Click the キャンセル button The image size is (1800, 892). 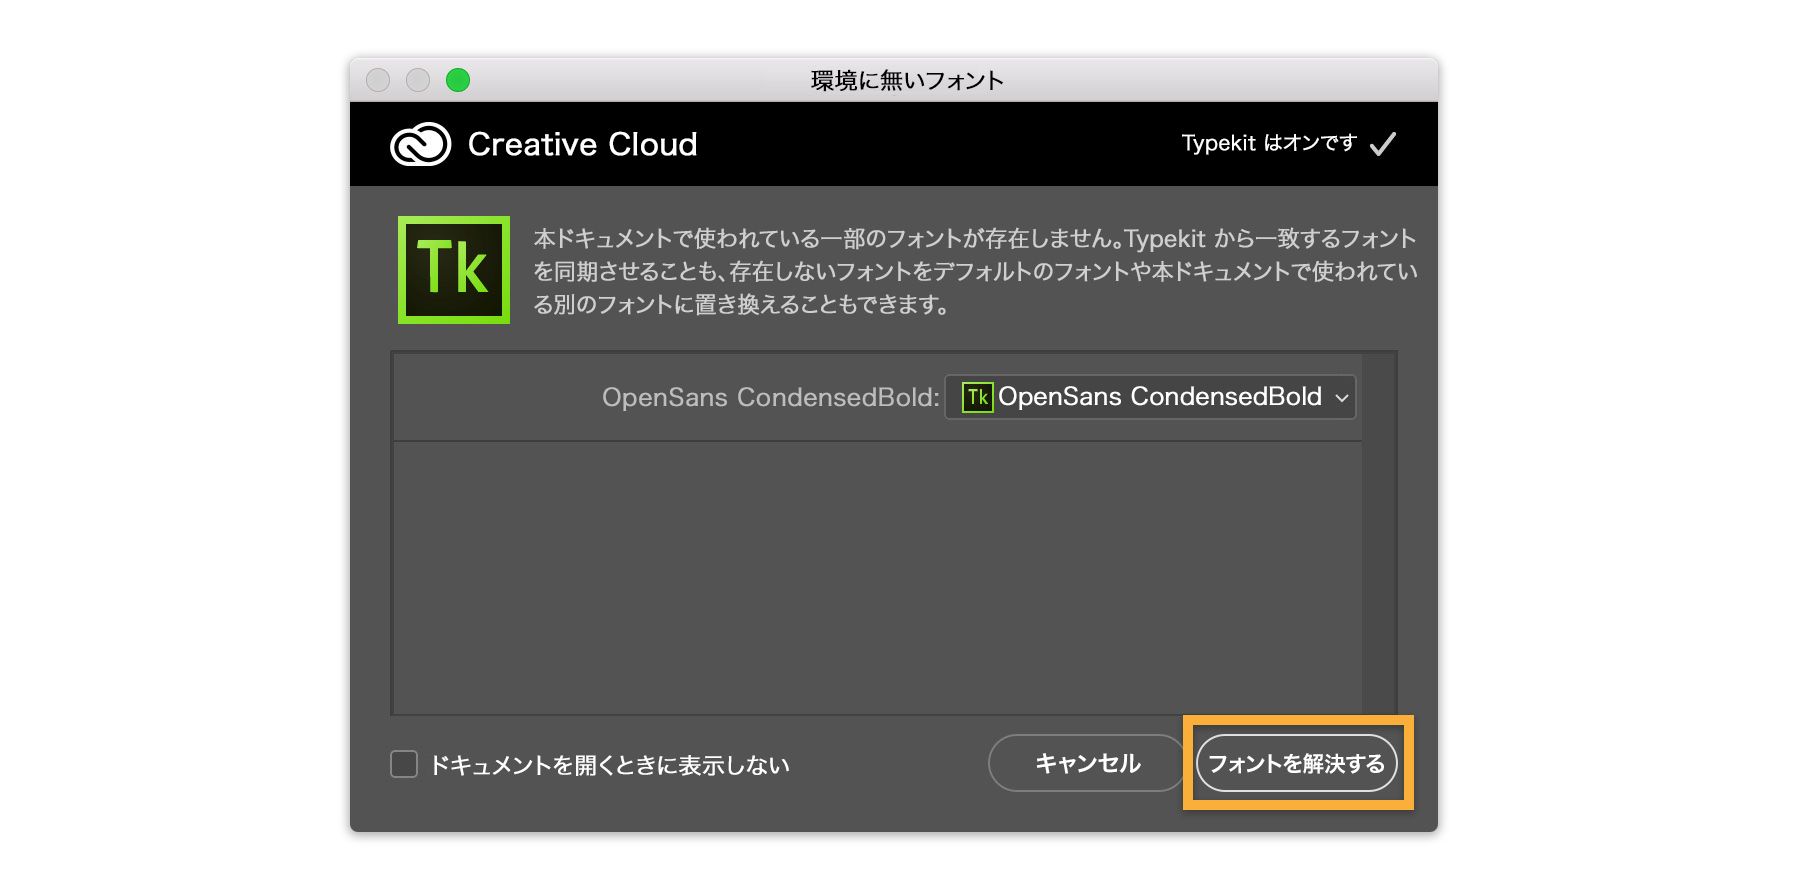click(x=1087, y=763)
